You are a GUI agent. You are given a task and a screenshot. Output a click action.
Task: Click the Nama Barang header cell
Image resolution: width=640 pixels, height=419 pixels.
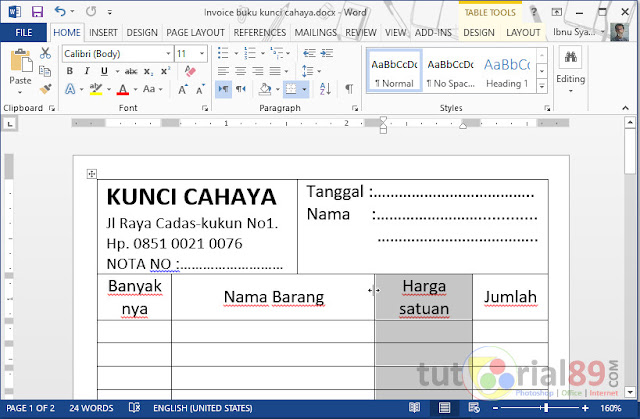point(273,297)
